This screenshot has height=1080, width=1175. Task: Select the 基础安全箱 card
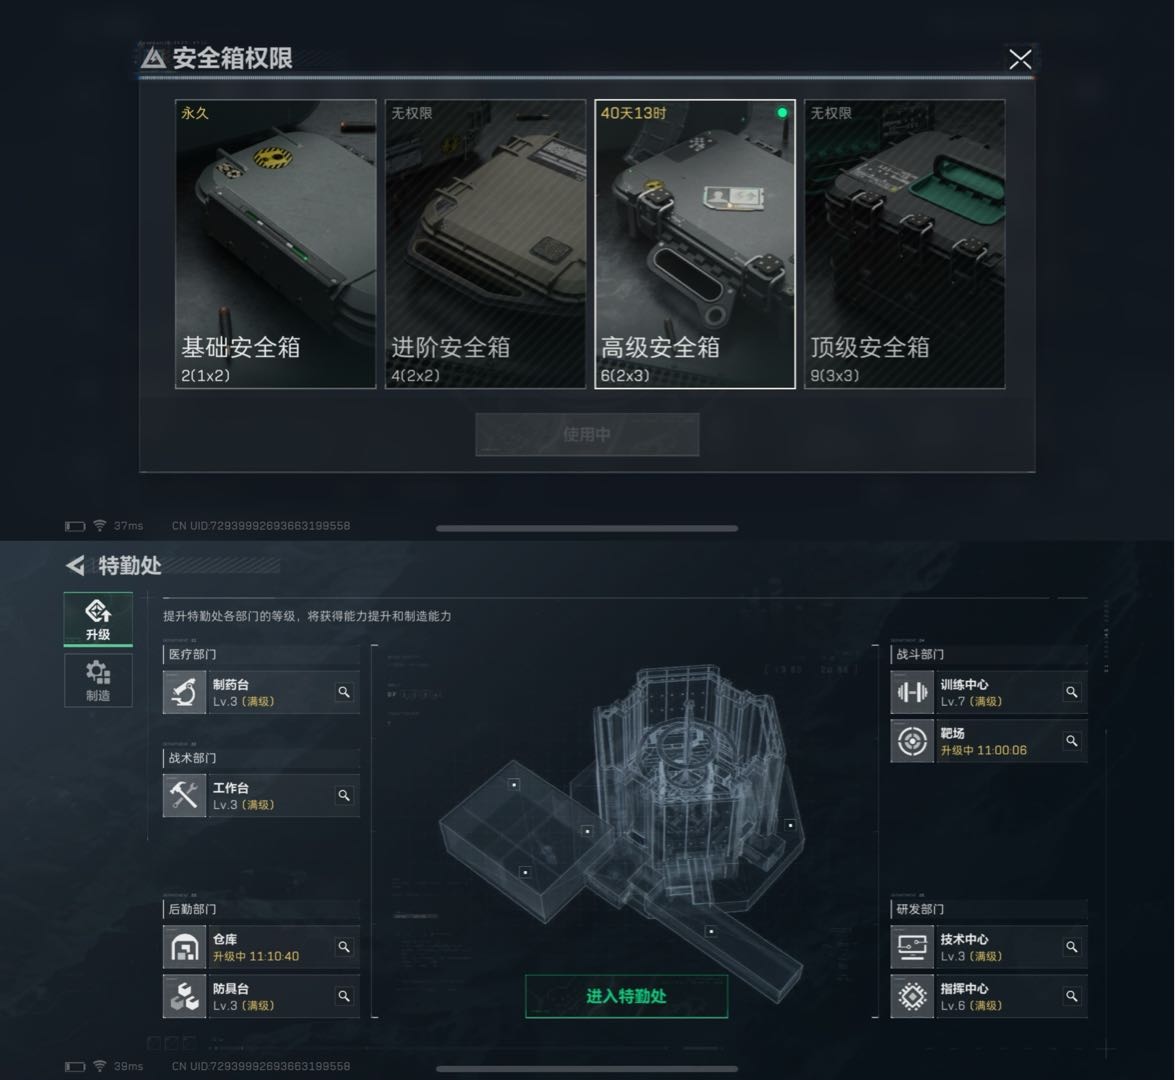coord(276,244)
